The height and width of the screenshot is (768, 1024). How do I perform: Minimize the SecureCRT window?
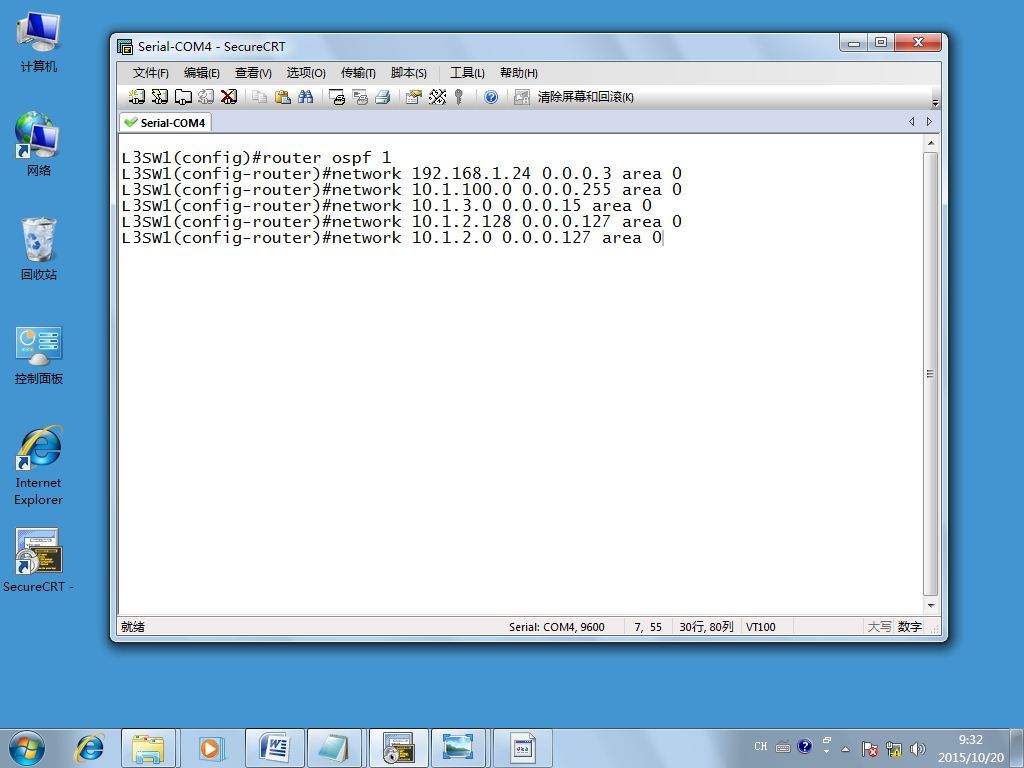click(x=854, y=42)
